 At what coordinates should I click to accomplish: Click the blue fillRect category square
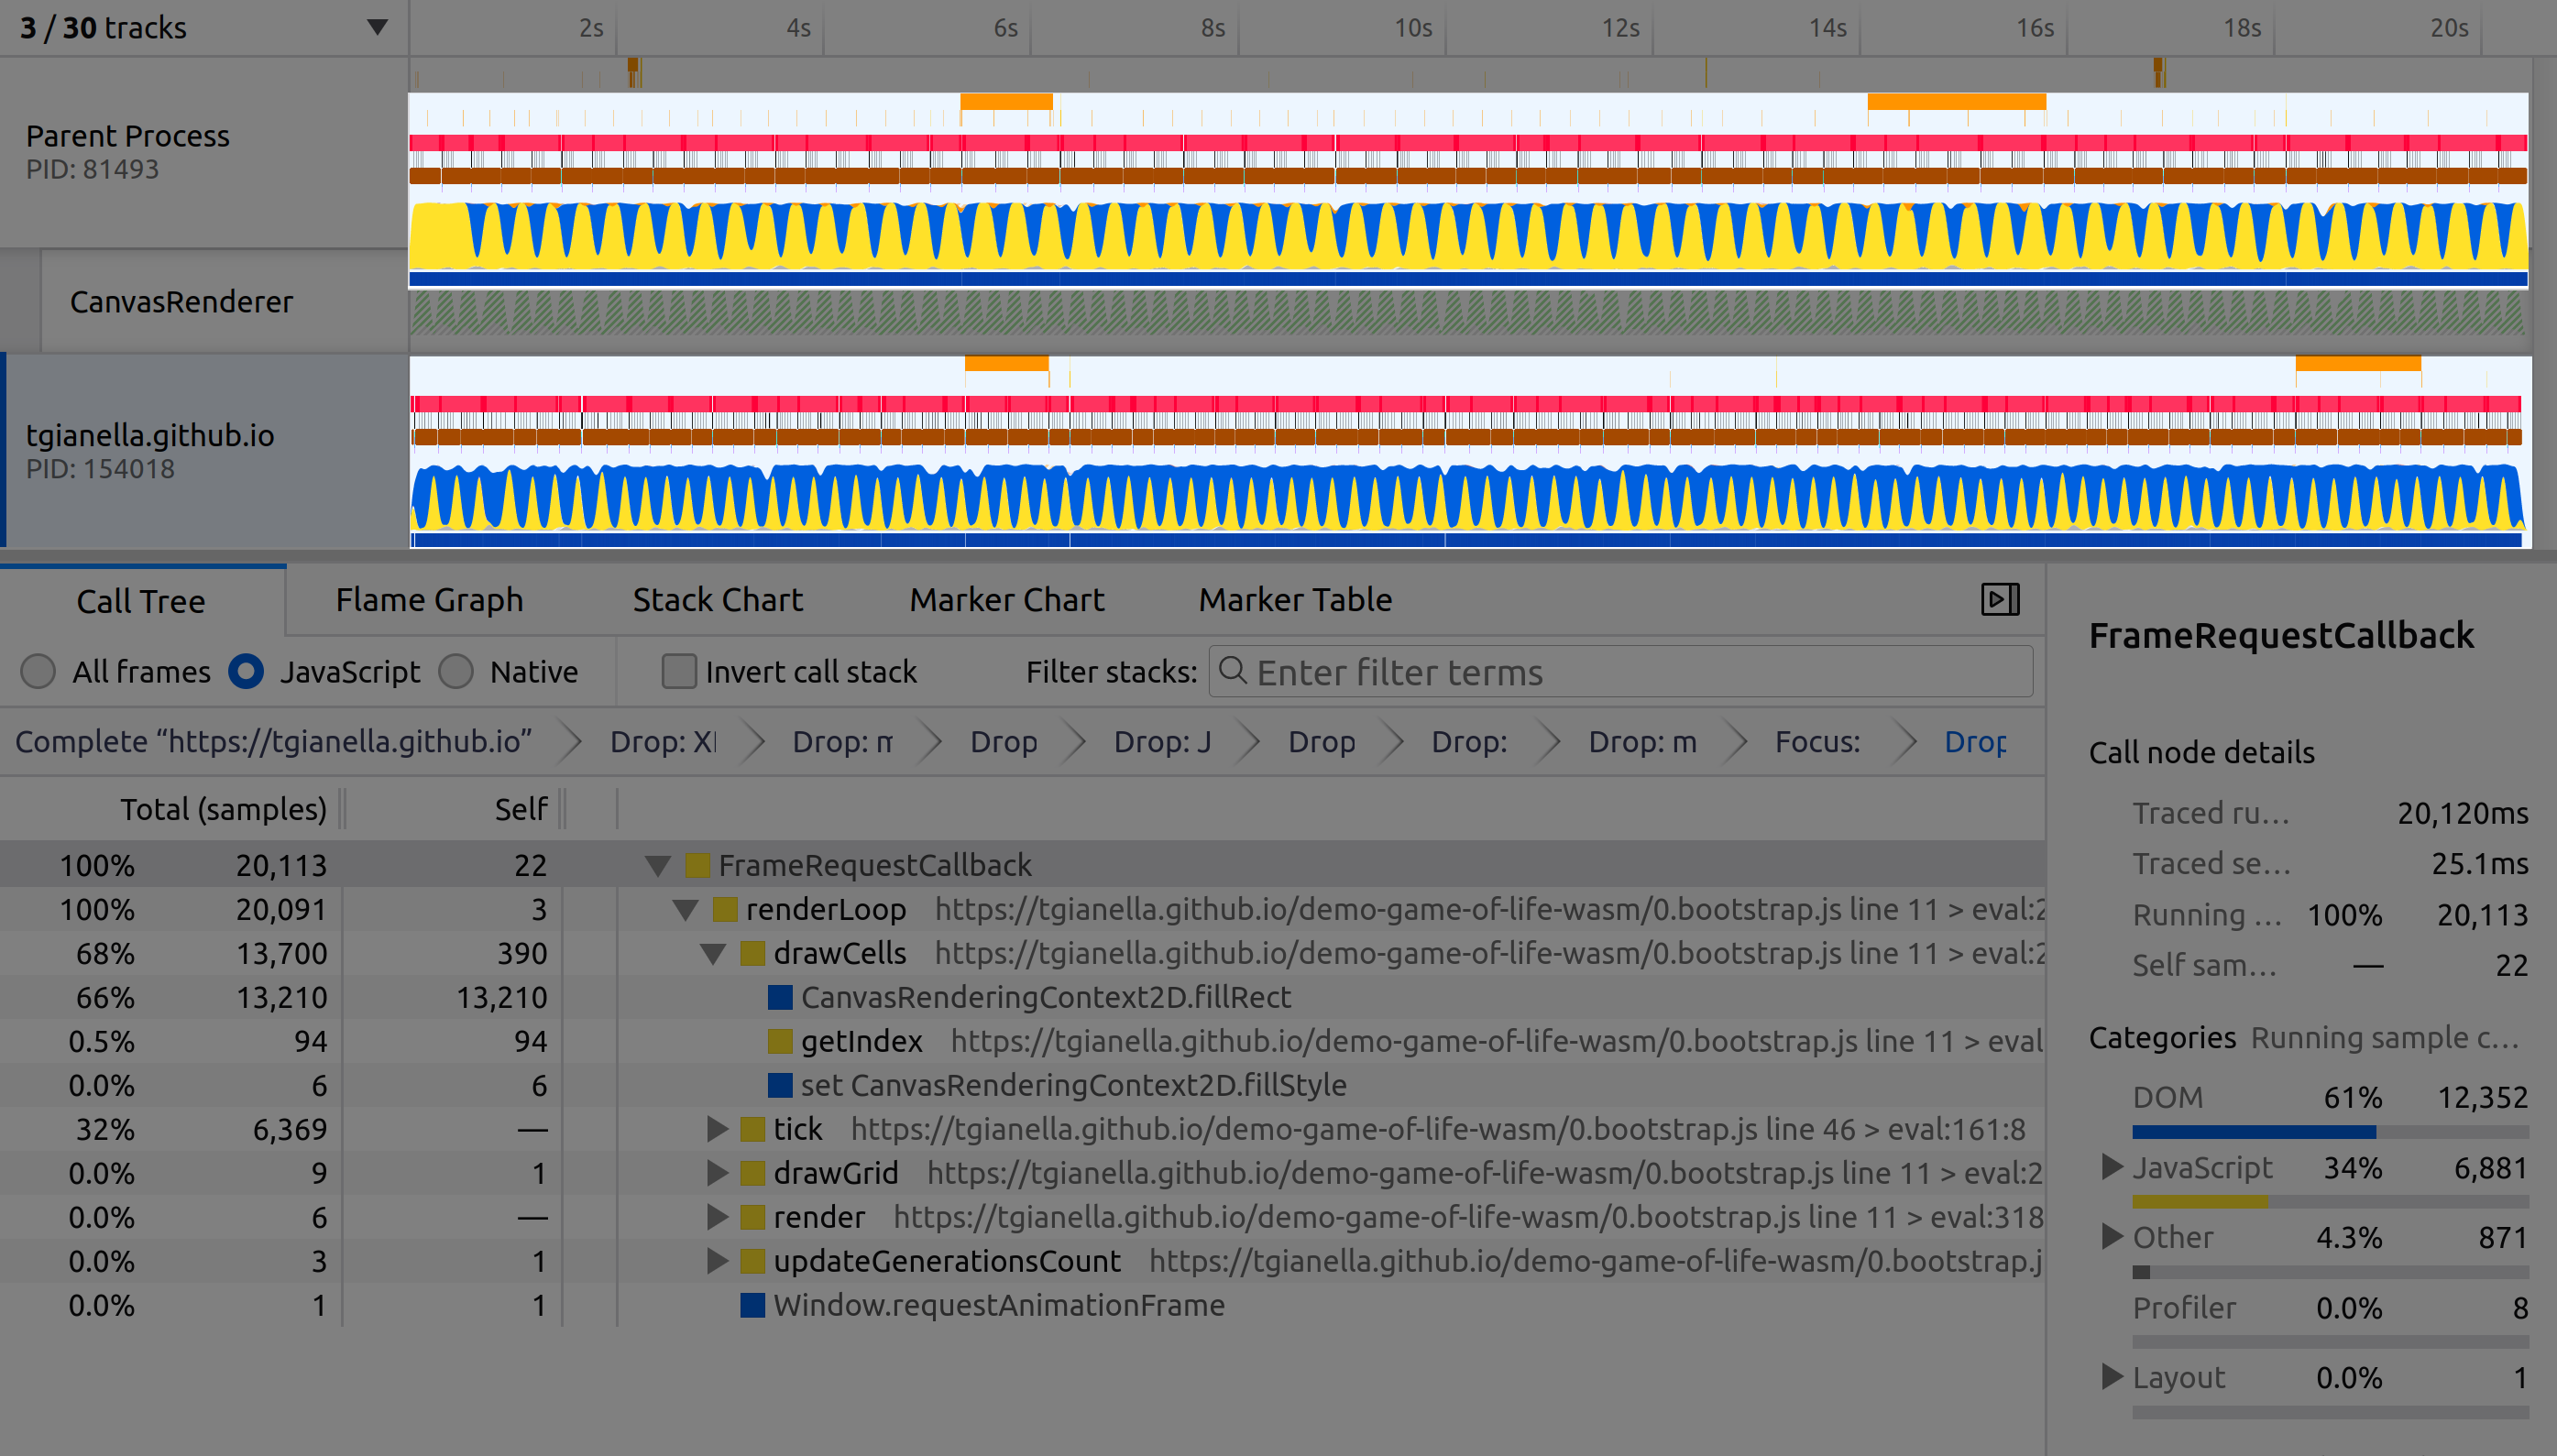[x=780, y=997]
